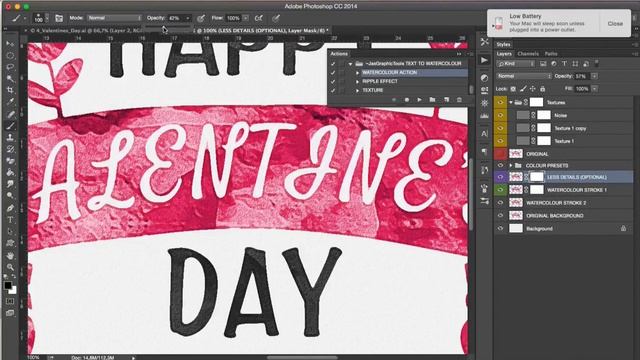640x360 pixels.
Task: Hide the Background layer
Action: [x=500, y=229]
